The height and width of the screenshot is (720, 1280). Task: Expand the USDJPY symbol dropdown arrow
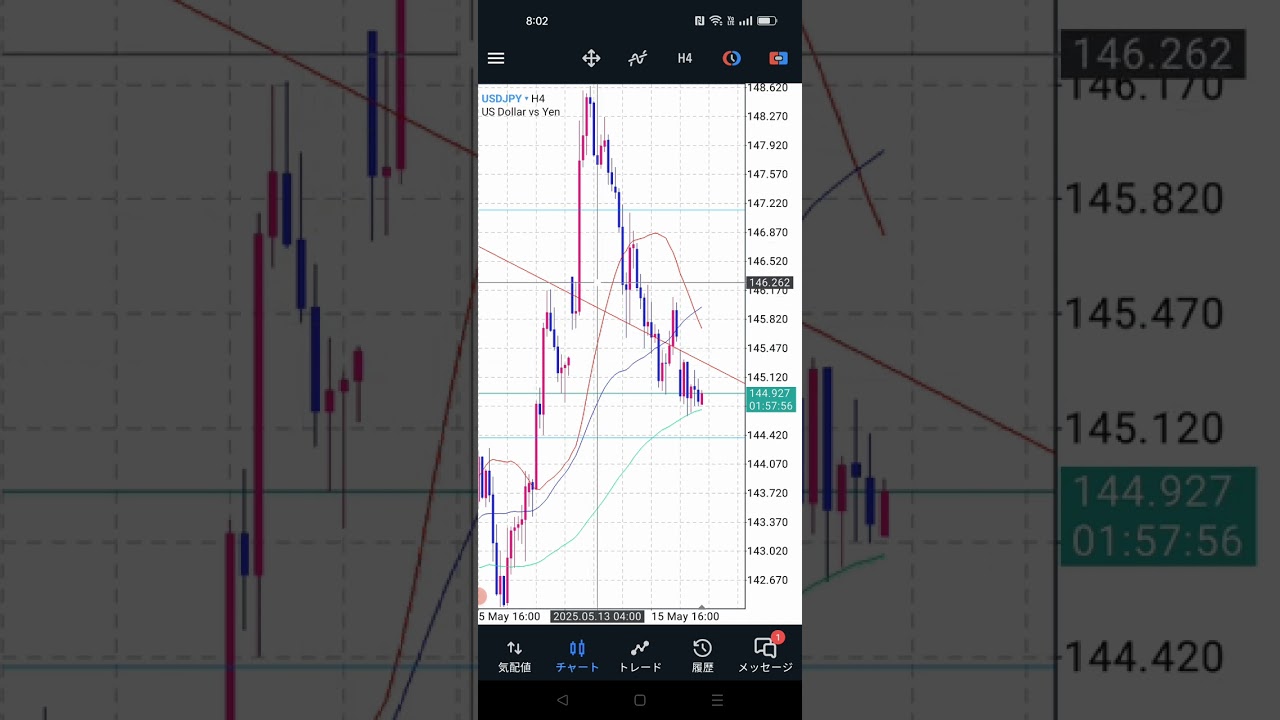526,99
